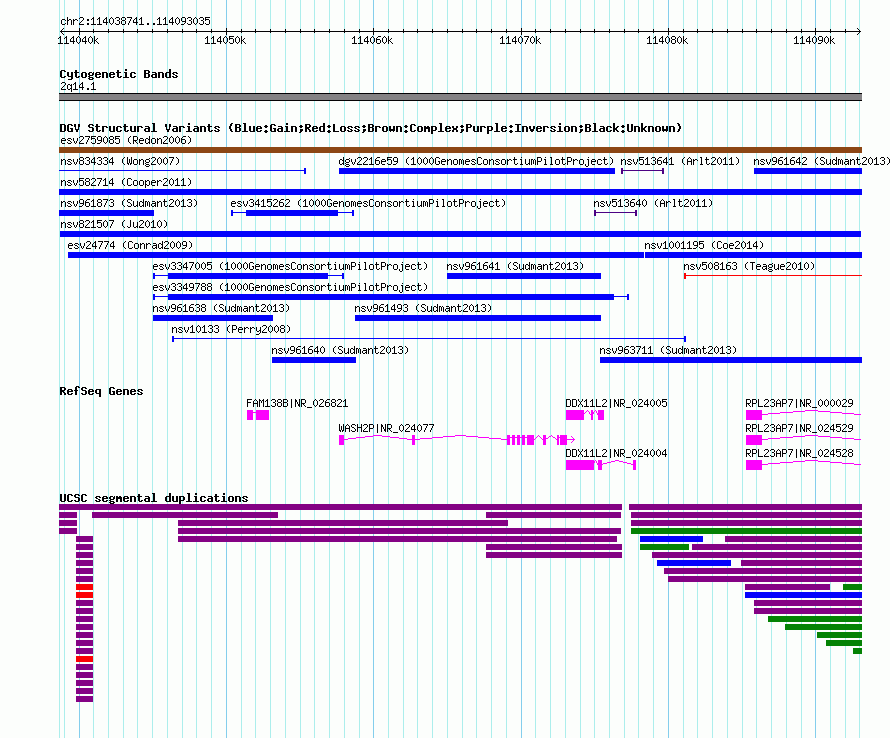Click the RPL23AP7|NR_024529 gene
890x738 pixels.
(x=803, y=440)
